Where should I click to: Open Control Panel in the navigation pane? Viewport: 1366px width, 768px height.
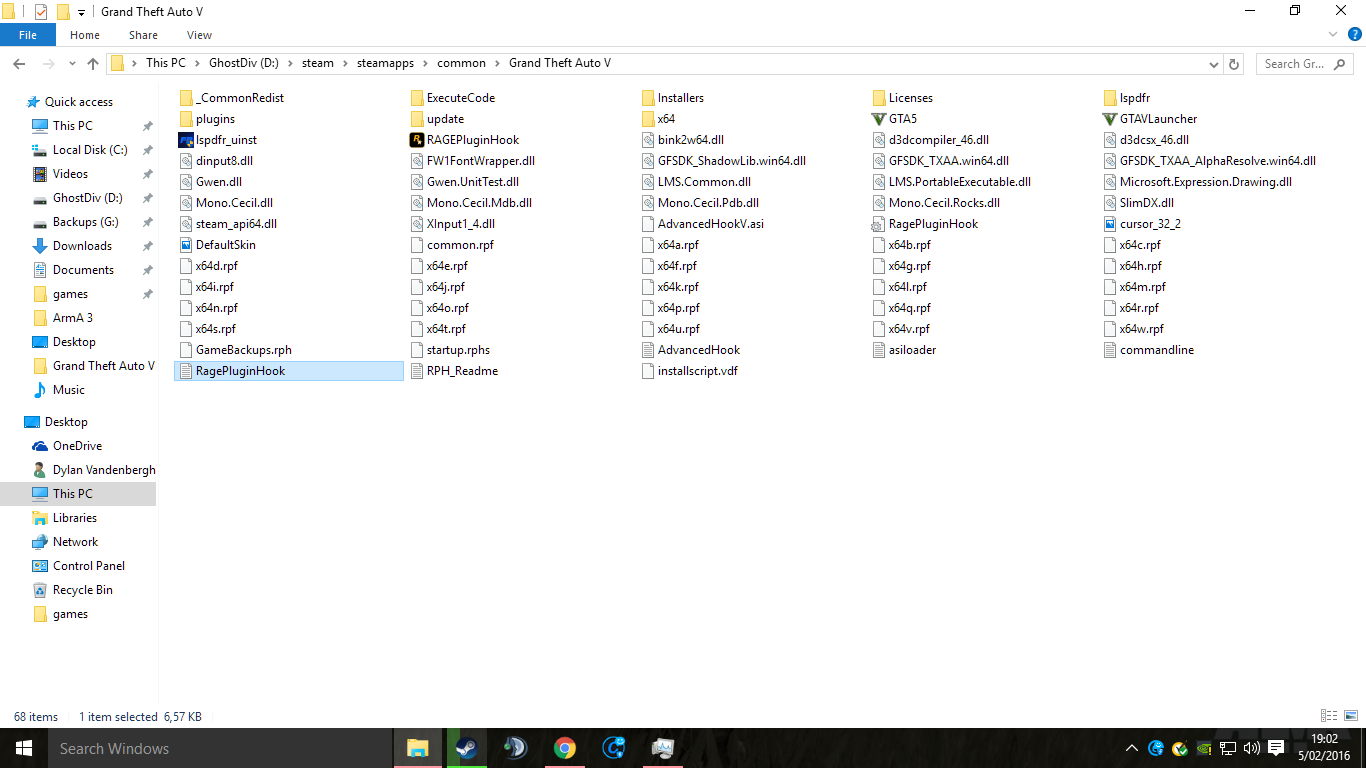89,566
